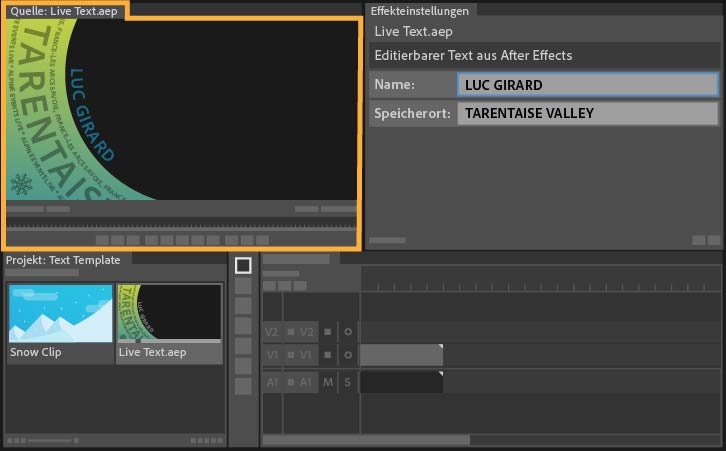This screenshot has width=726, height=451.
Task: Click the Snow Clip name label
Action: point(36,352)
